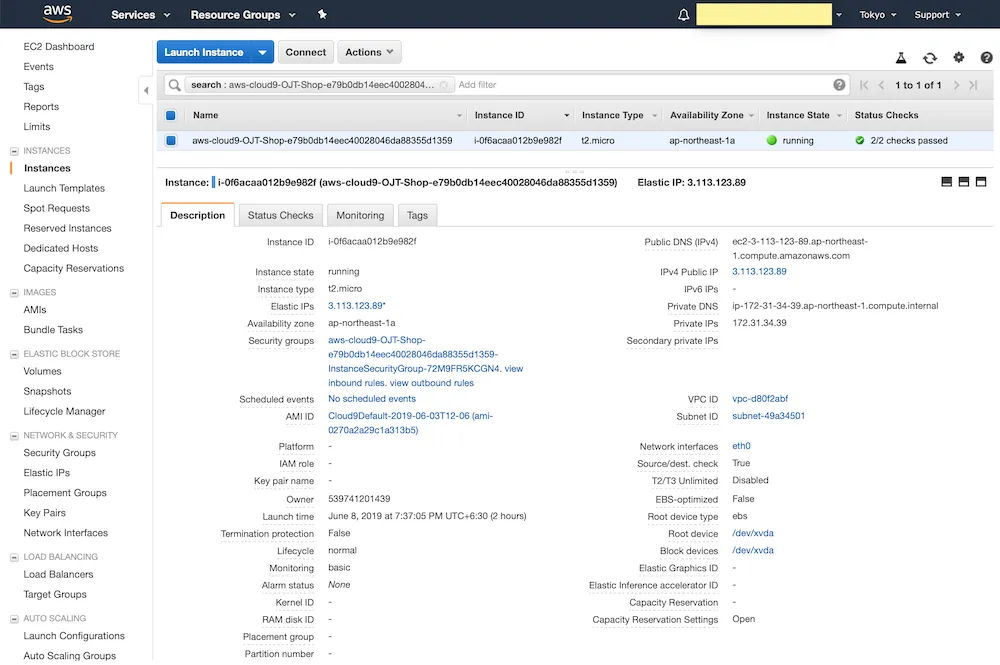Open the Actions dropdown
The image size is (1000, 665).
(369, 52)
